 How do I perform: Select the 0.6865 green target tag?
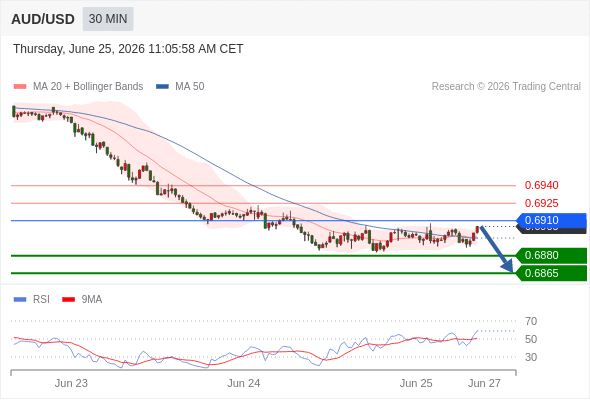(552, 273)
